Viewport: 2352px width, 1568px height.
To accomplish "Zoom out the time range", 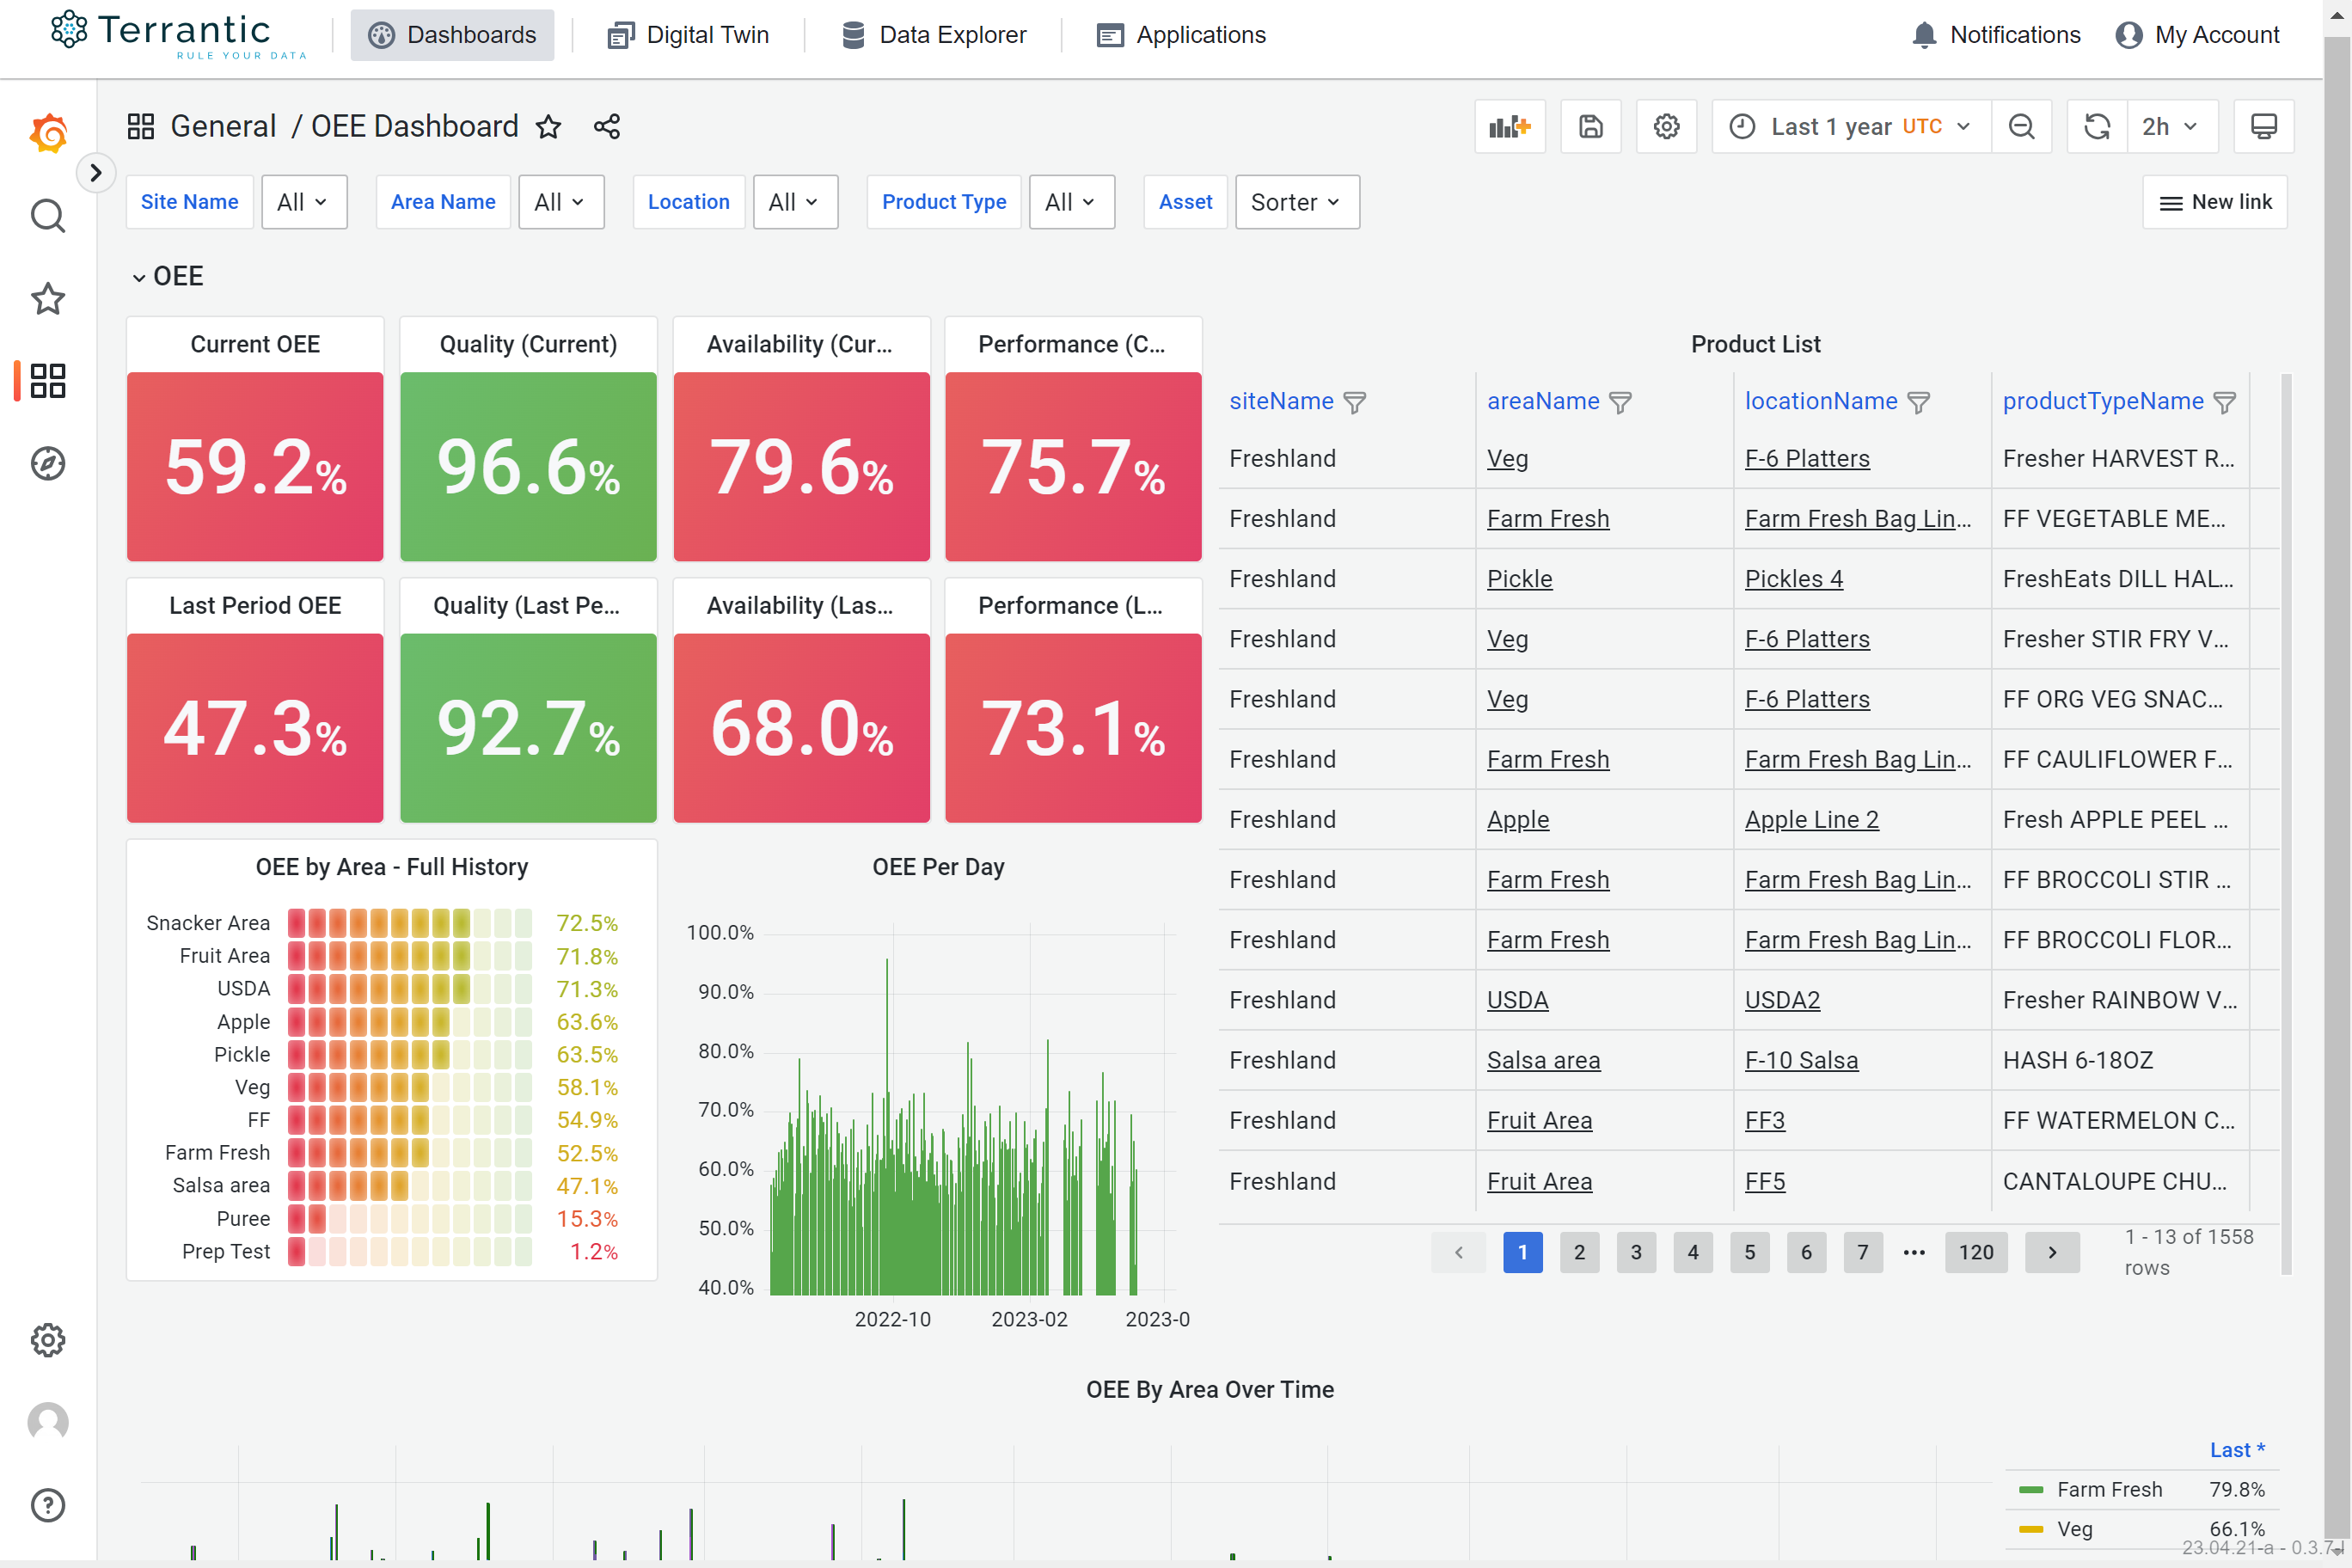I will point(2022,127).
